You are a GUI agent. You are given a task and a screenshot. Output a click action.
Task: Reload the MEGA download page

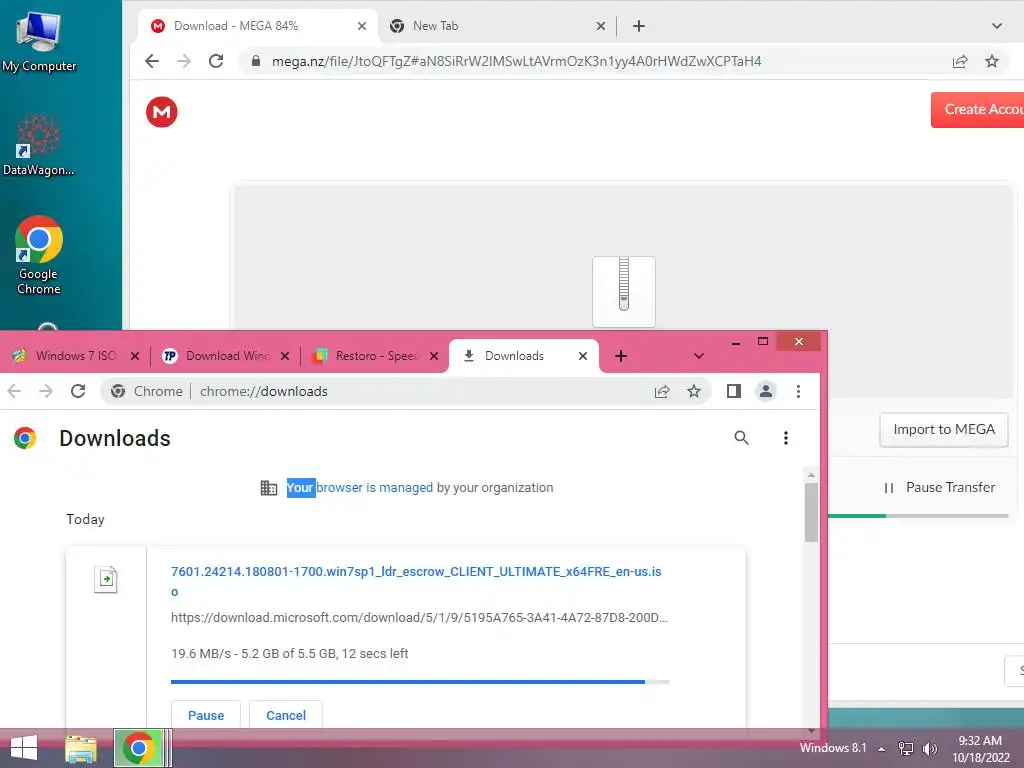pyautogui.click(x=216, y=61)
